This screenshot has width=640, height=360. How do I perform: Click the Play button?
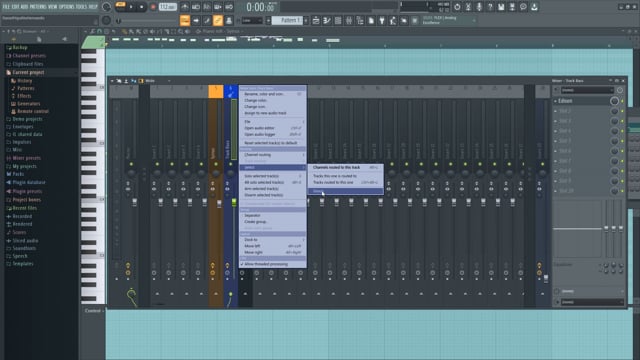click(x=131, y=7)
